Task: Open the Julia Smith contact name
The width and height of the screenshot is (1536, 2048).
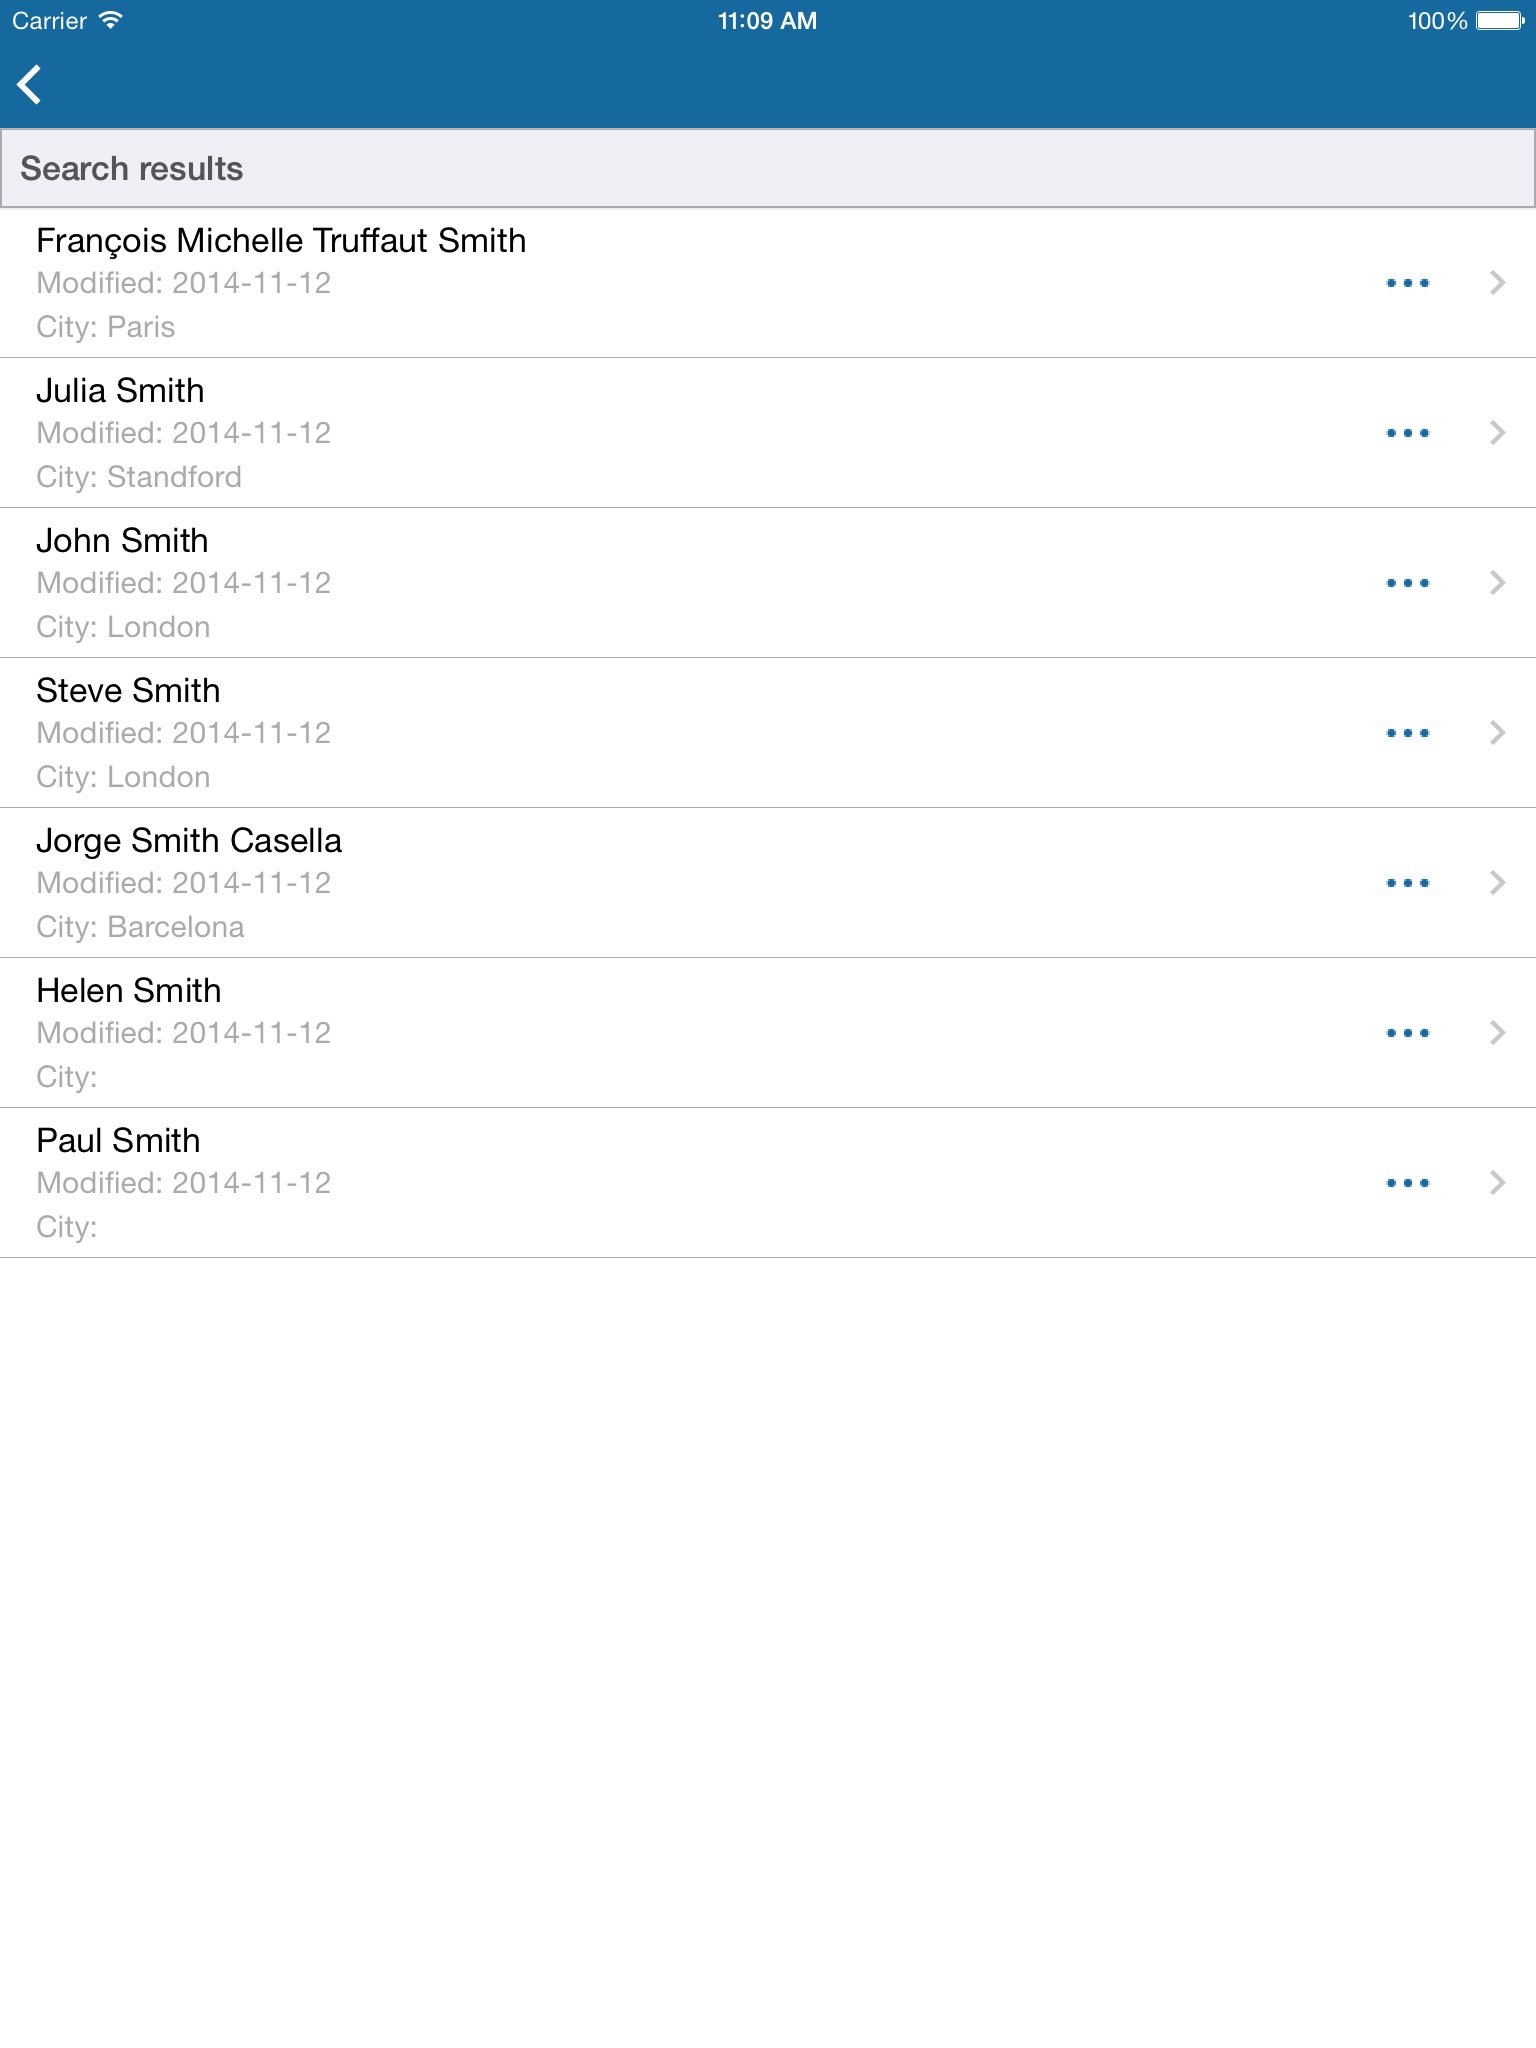Action: (120, 391)
